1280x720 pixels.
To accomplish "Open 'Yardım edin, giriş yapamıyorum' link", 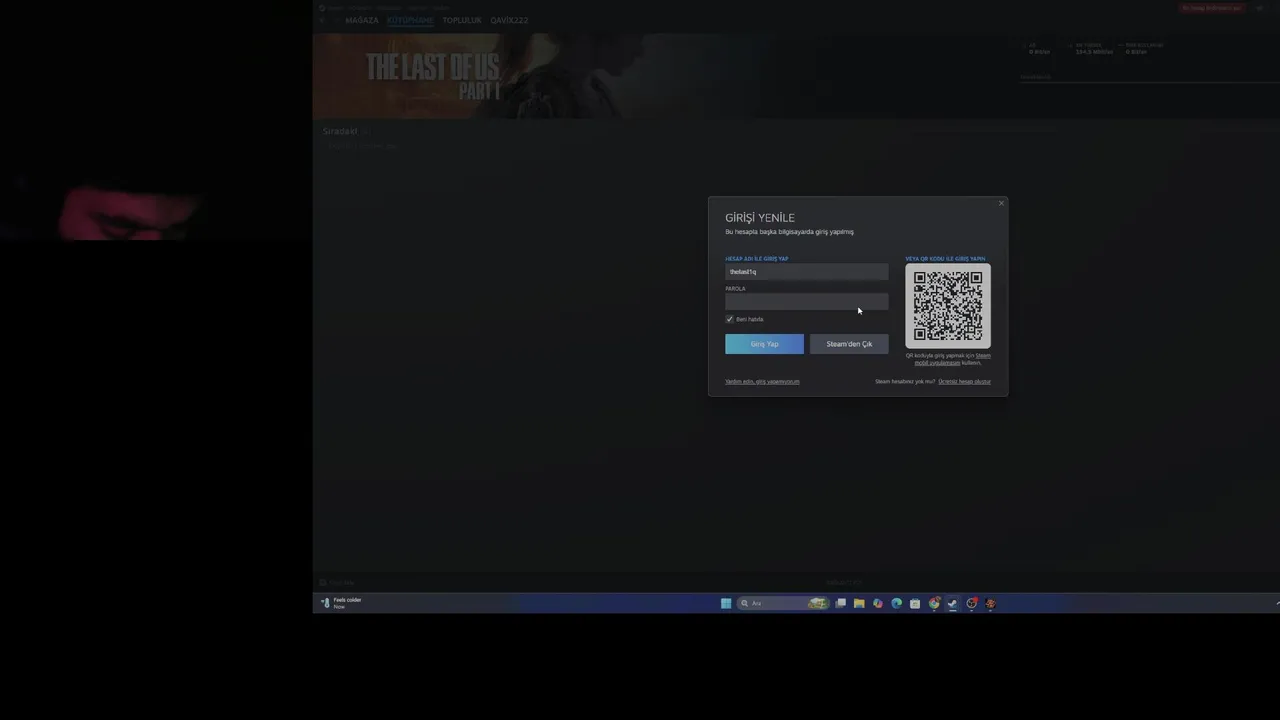I will coord(762,381).
